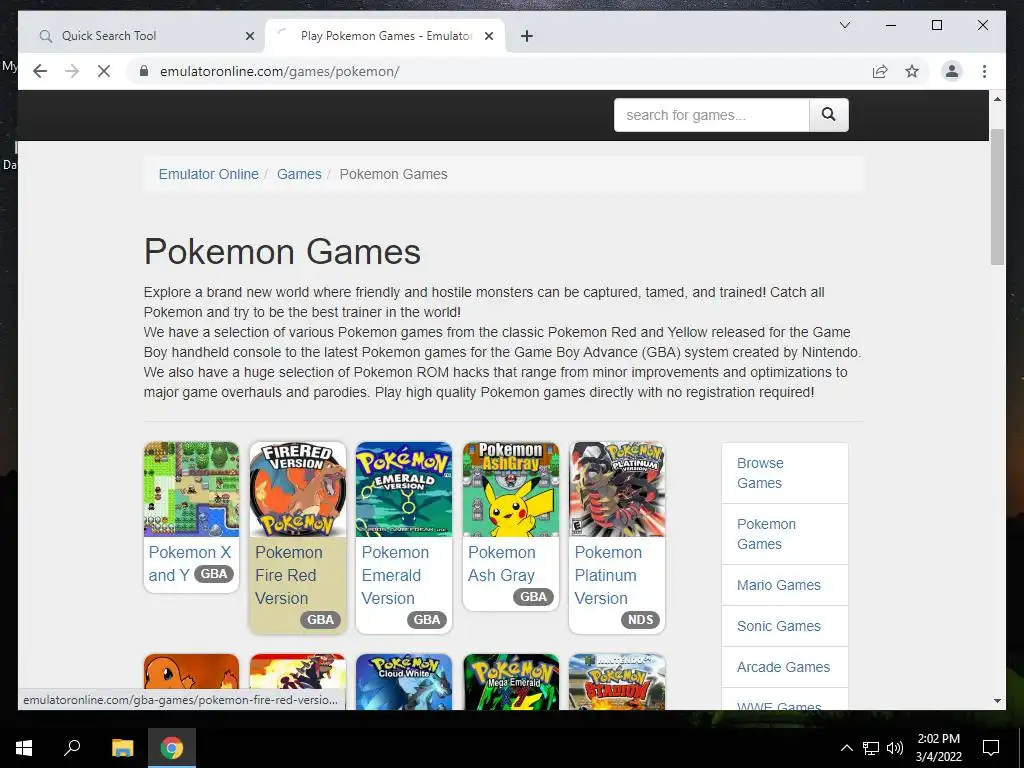The width and height of the screenshot is (1024, 768).
Task: Click GBA badge on Ash Gray card
Action: coord(533,597)
